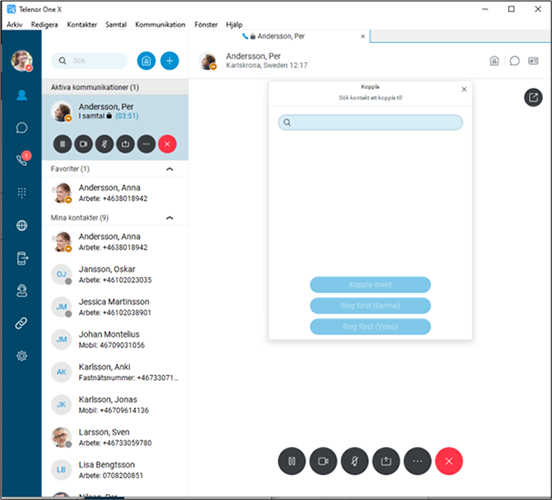Toggle mute microphone in bottom call bar
552x500 pixels.
pyautogui.click(x=355, y=461)
